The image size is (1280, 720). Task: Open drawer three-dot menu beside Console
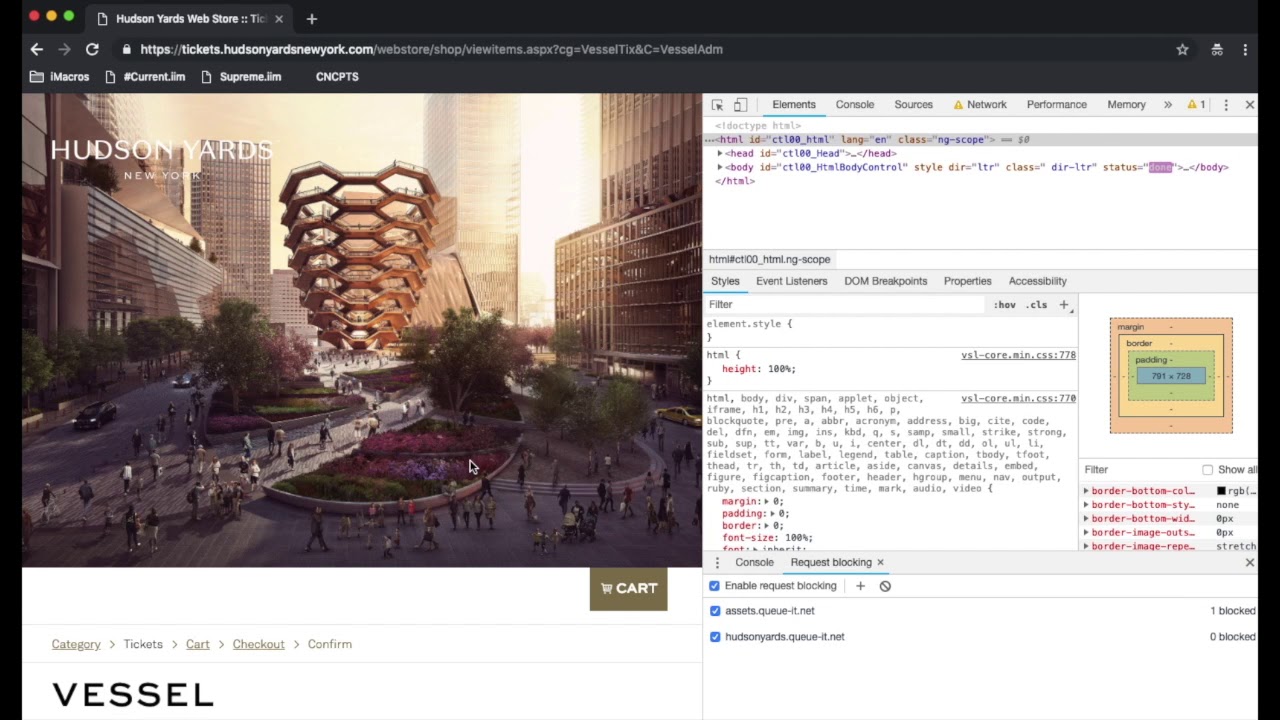[717, 563]
